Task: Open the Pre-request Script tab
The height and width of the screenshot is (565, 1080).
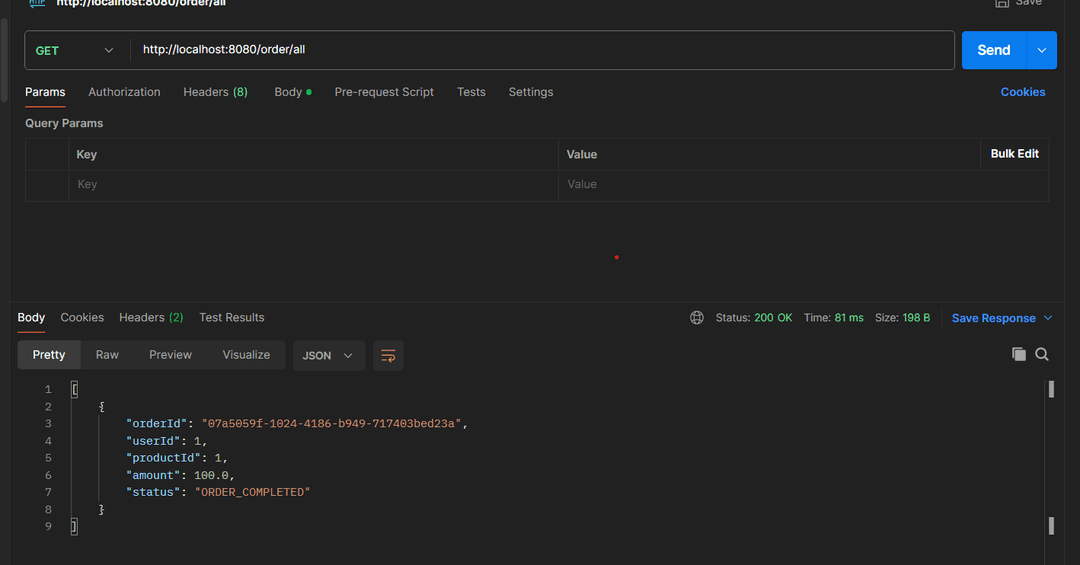Action: pyautogui.click(x=384, y=92)
